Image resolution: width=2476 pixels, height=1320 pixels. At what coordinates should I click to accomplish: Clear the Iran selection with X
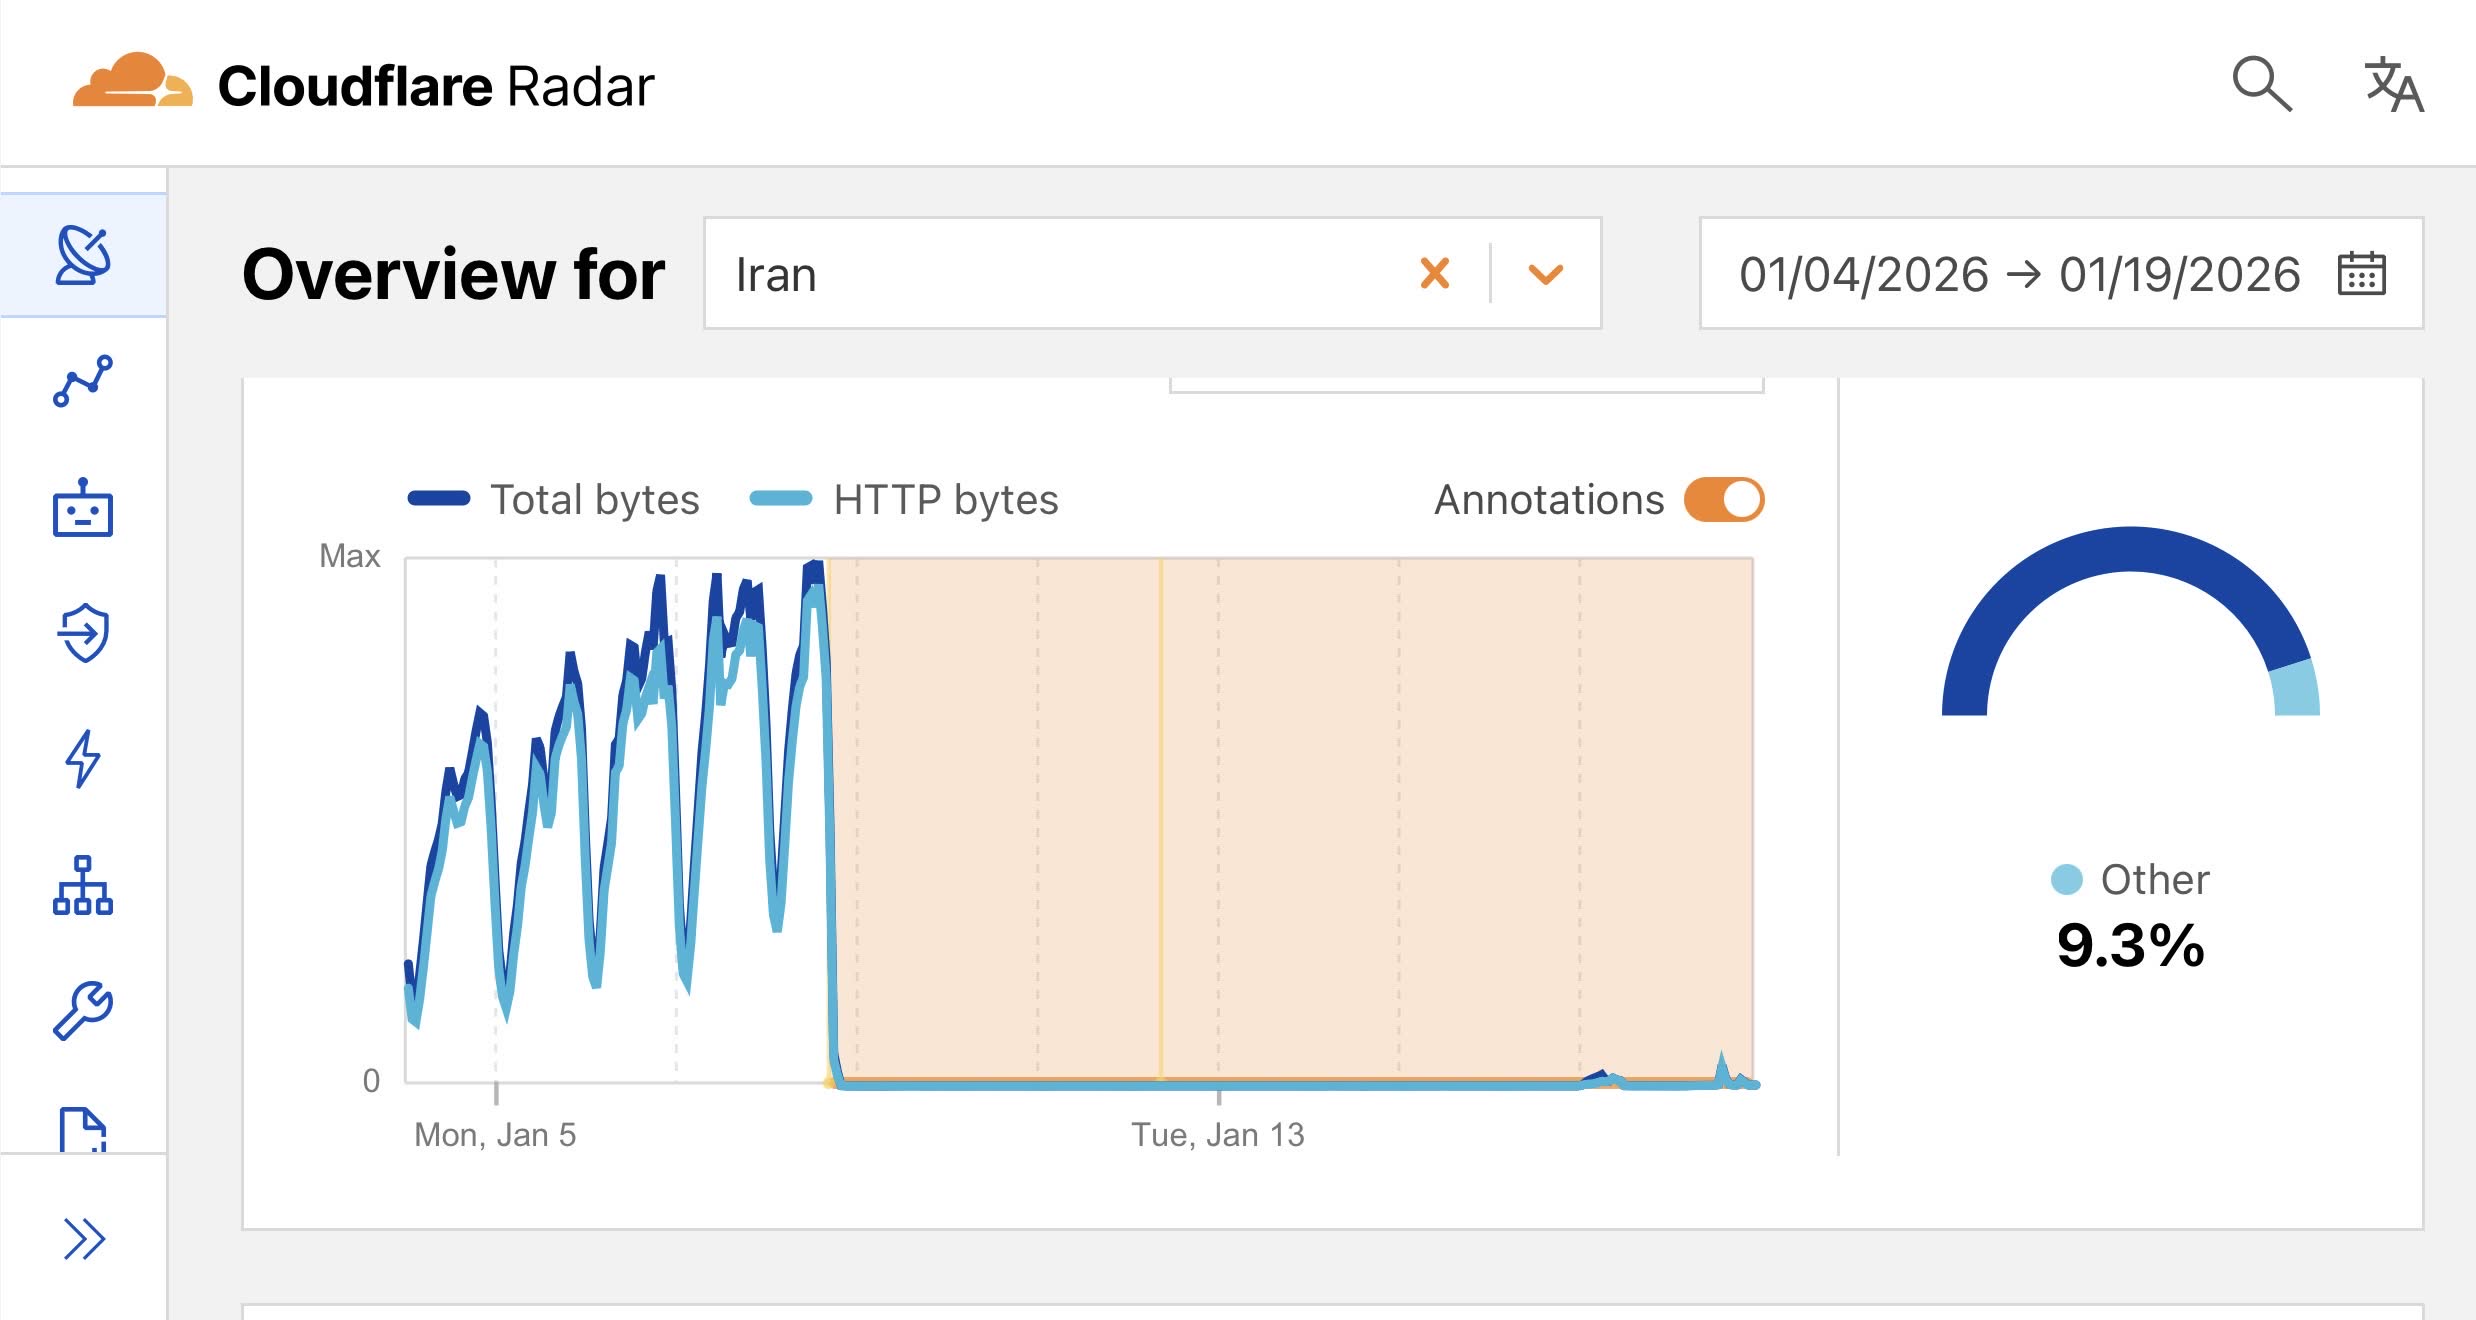(1435, 274)
